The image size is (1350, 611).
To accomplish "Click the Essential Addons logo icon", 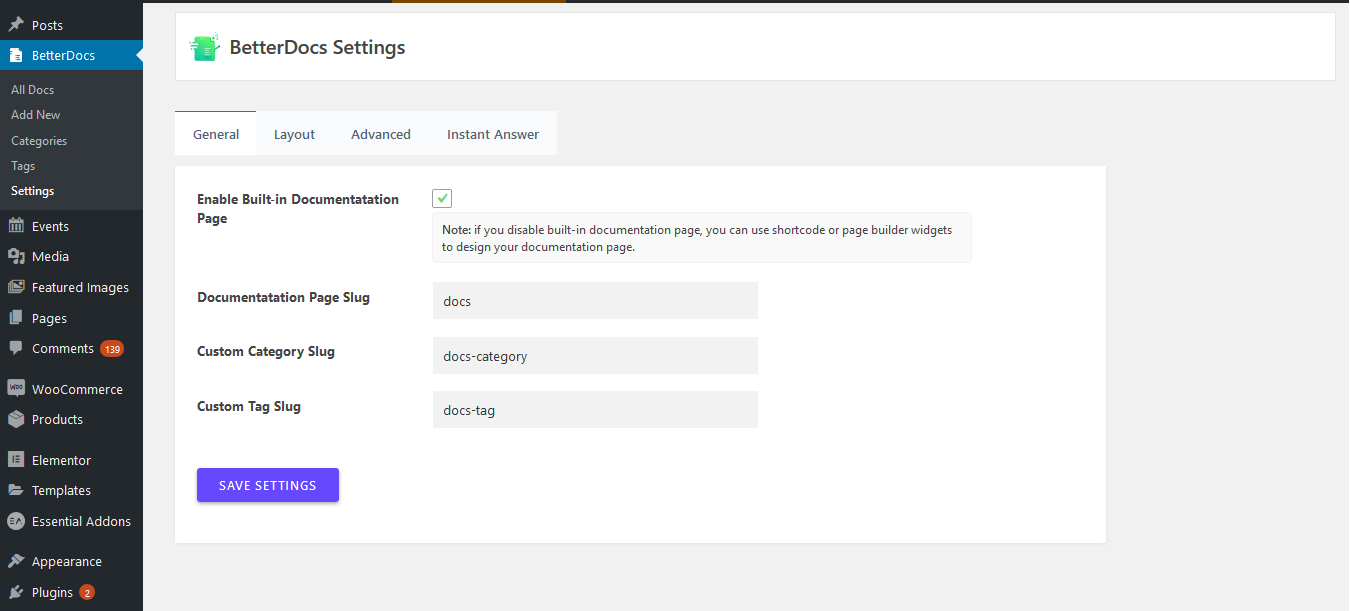I will (16, 521).
